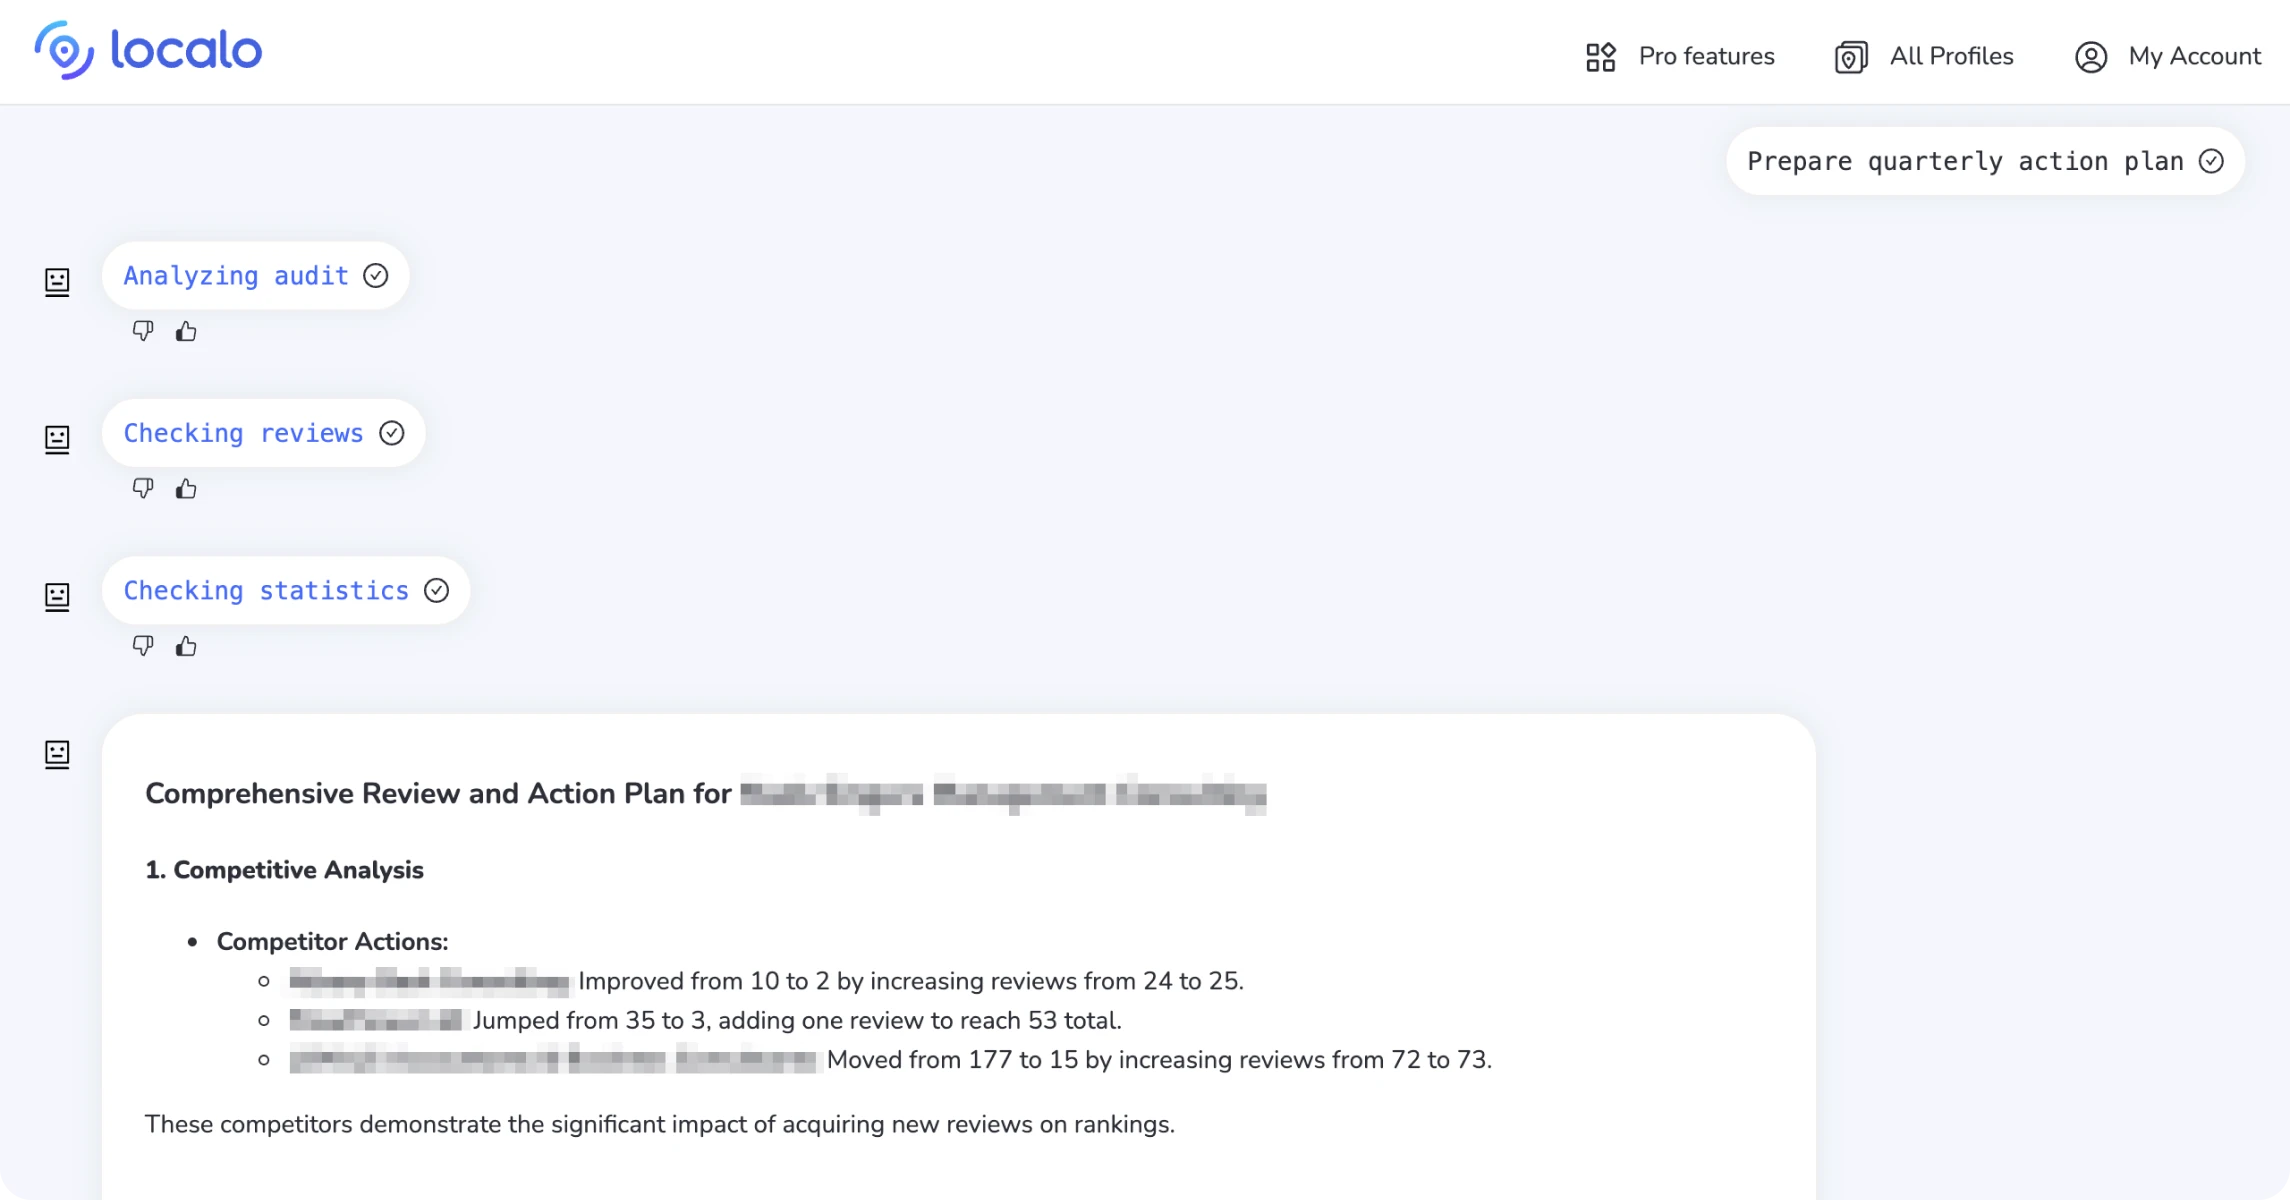Click the All Profiles location icon
The height and width of the screenshot is (1200, 2290).
click(x=1849, y=56)
